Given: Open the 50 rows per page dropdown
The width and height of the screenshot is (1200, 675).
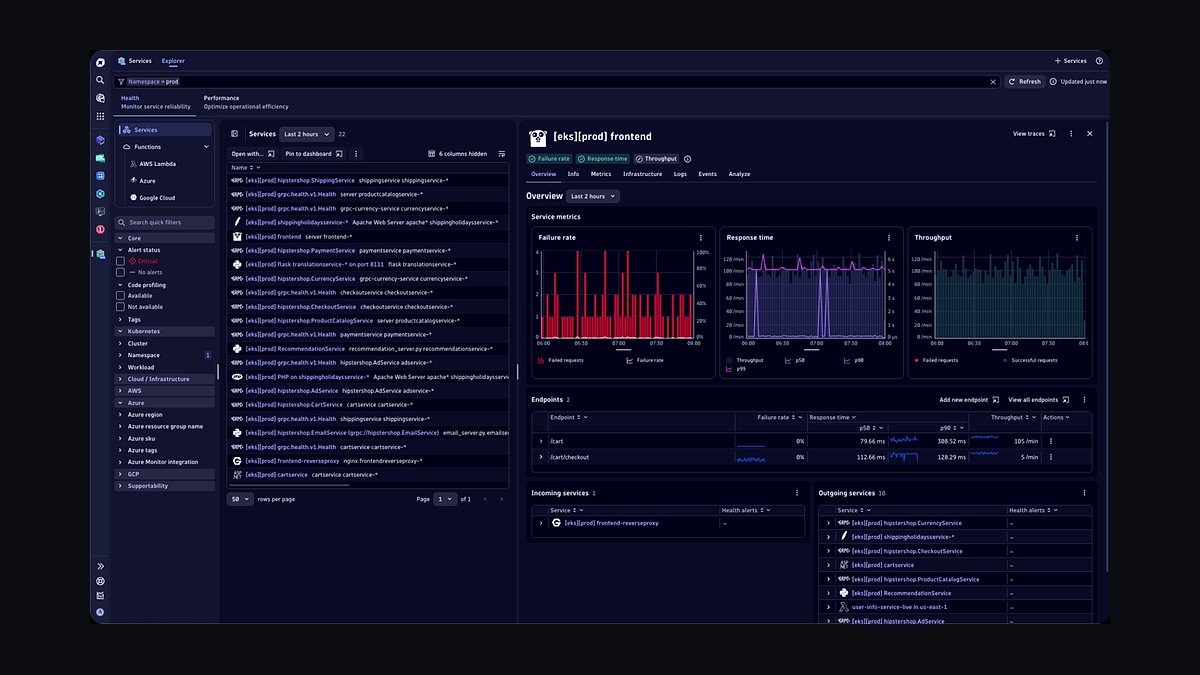Looking at the screenshot, I should [240, 499].
